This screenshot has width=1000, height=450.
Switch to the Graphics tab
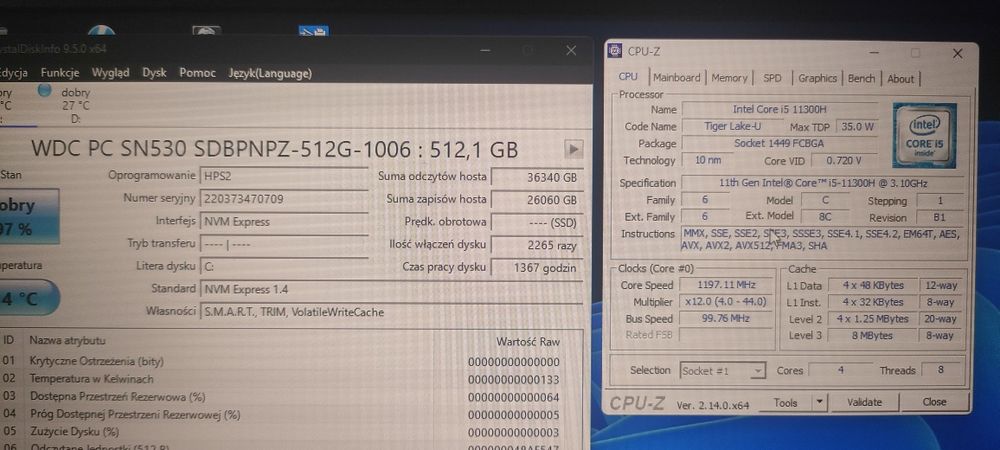coord(817,78)
